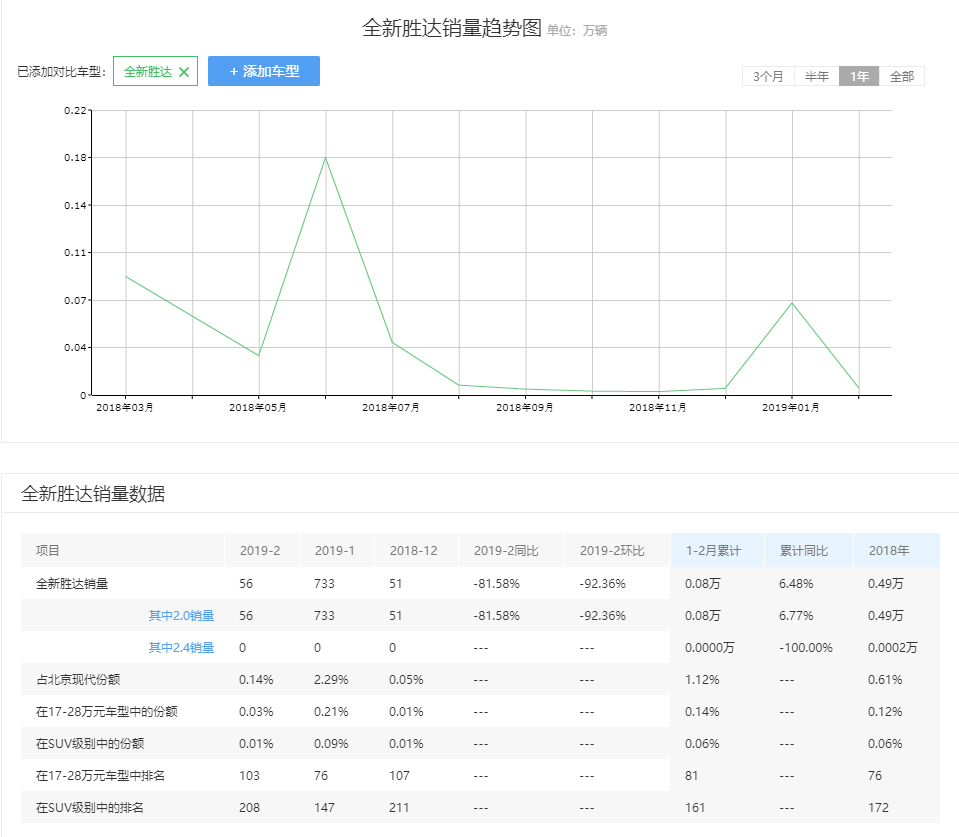Remove 全新胜达 from comparison using its X icon
This screenshot has width=959, height=837.
coord(183,71)
